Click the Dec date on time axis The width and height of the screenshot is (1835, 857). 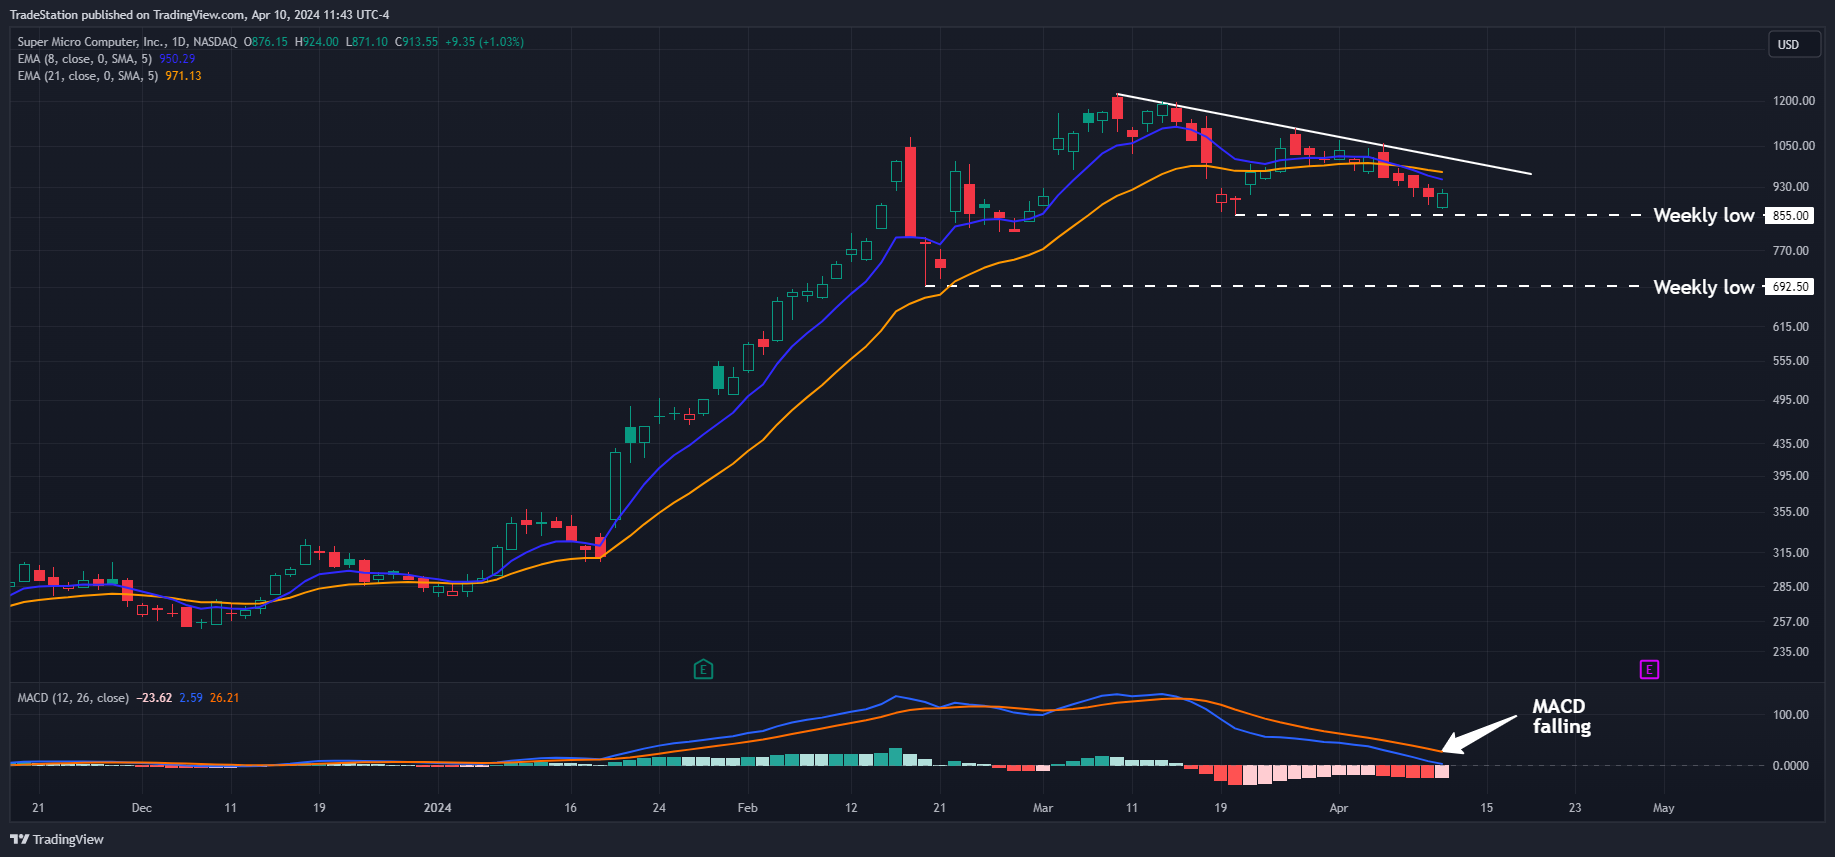point(142,808)
